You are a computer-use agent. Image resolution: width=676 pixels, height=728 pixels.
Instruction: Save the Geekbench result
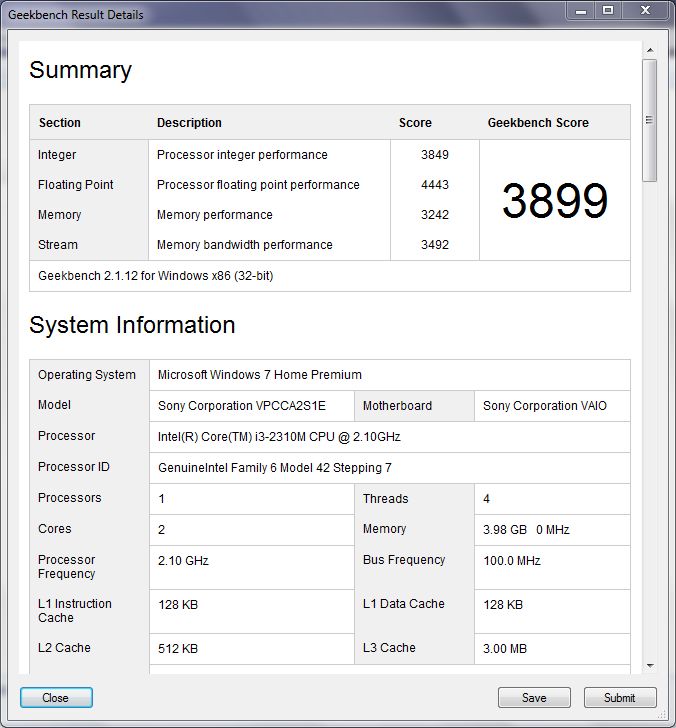click(x=534, y=697)
